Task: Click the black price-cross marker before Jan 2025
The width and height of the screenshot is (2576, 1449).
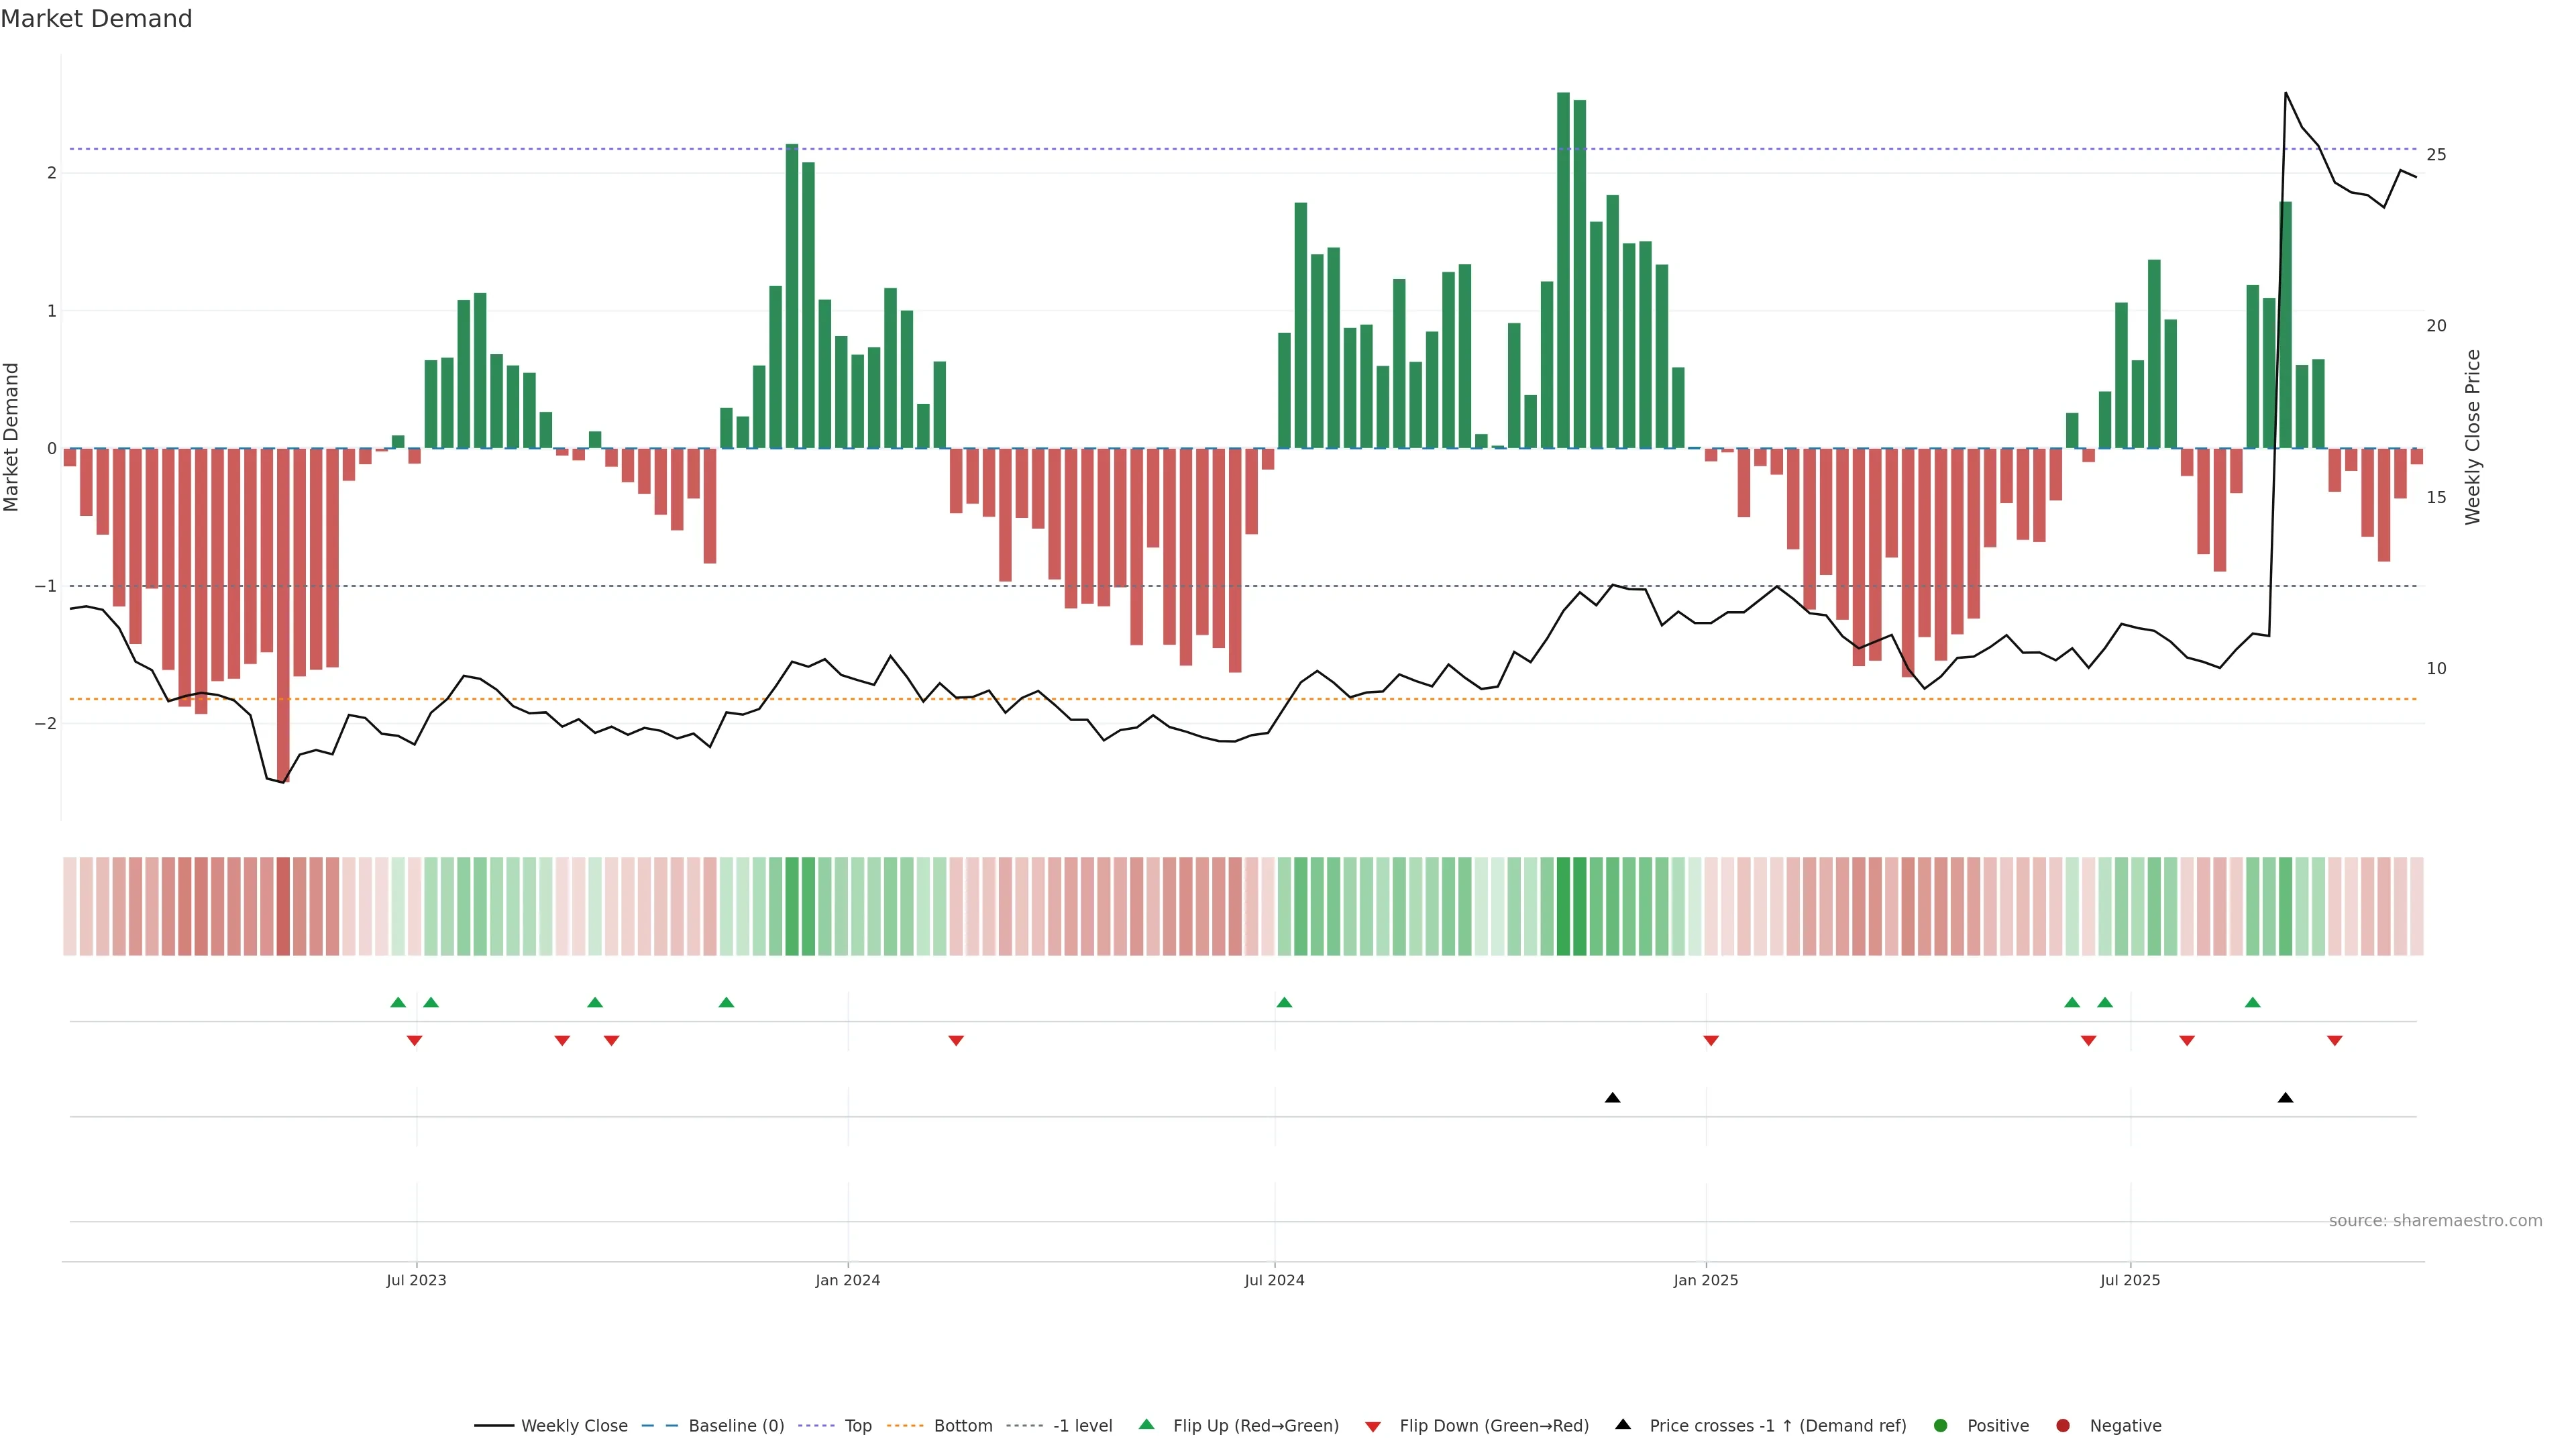Action: click(1612, 1098)
